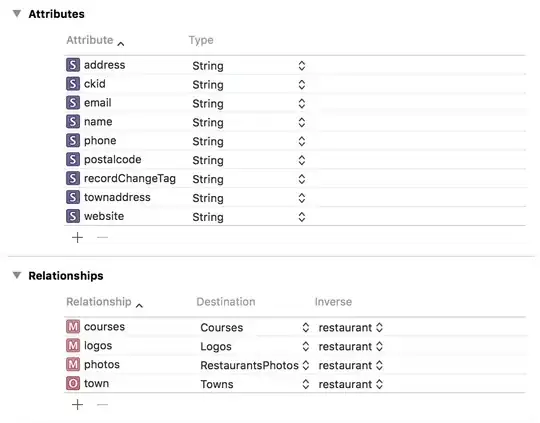Select the recordChangeTag attribute row
The width and height of the screenshot is (540, 423).
(x=295, y=178)
